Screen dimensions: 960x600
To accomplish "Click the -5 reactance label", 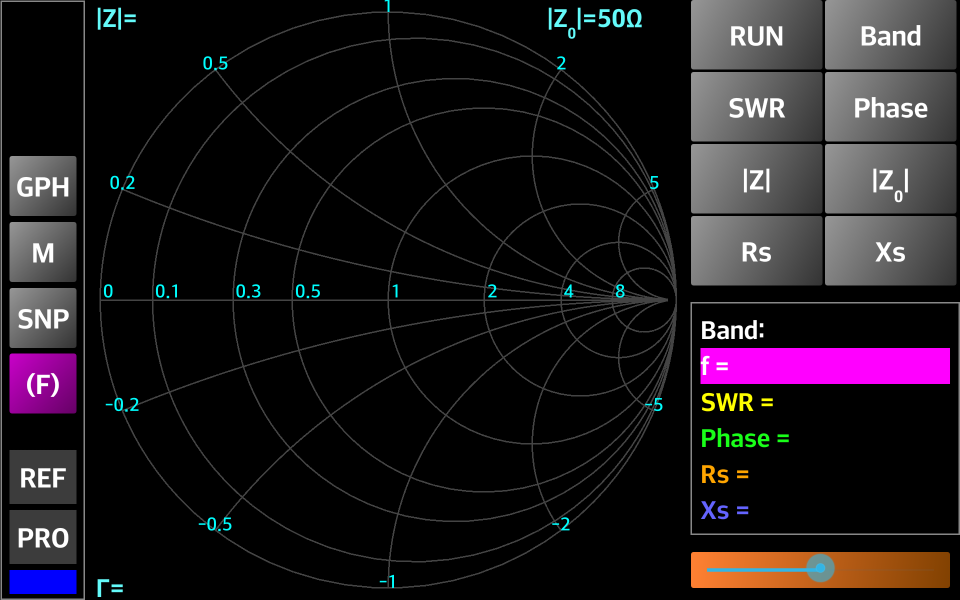I will pyautogui.click(x=653, y=405).
